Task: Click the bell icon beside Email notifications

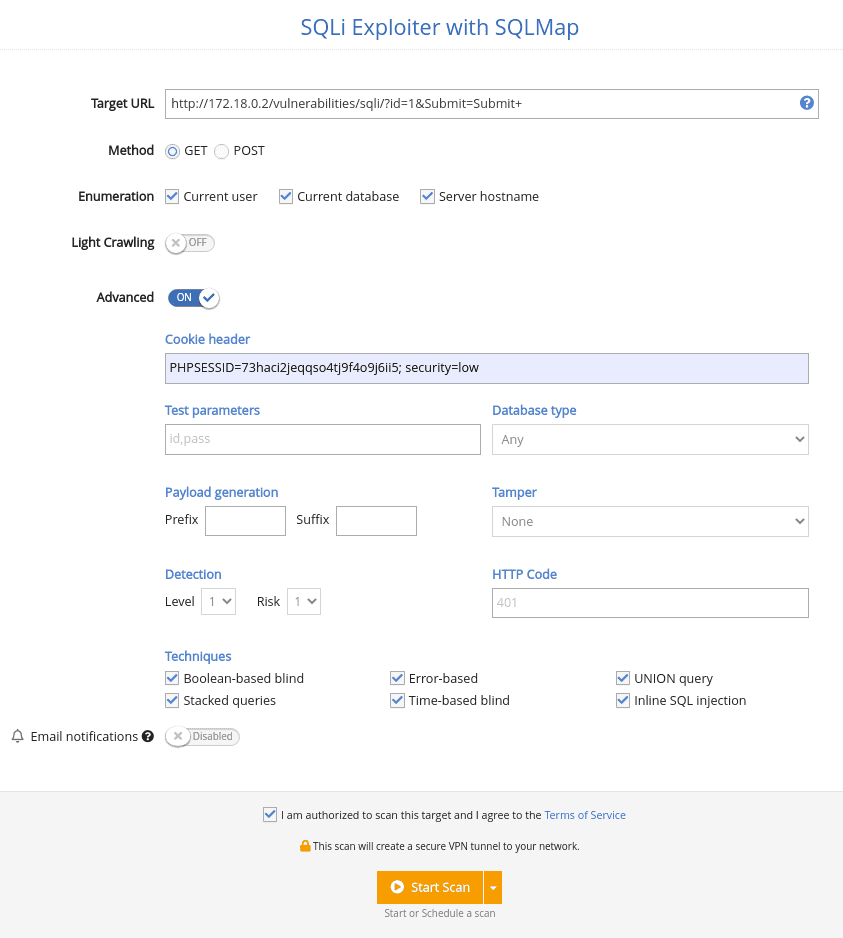Action: [x=16, y=736]
